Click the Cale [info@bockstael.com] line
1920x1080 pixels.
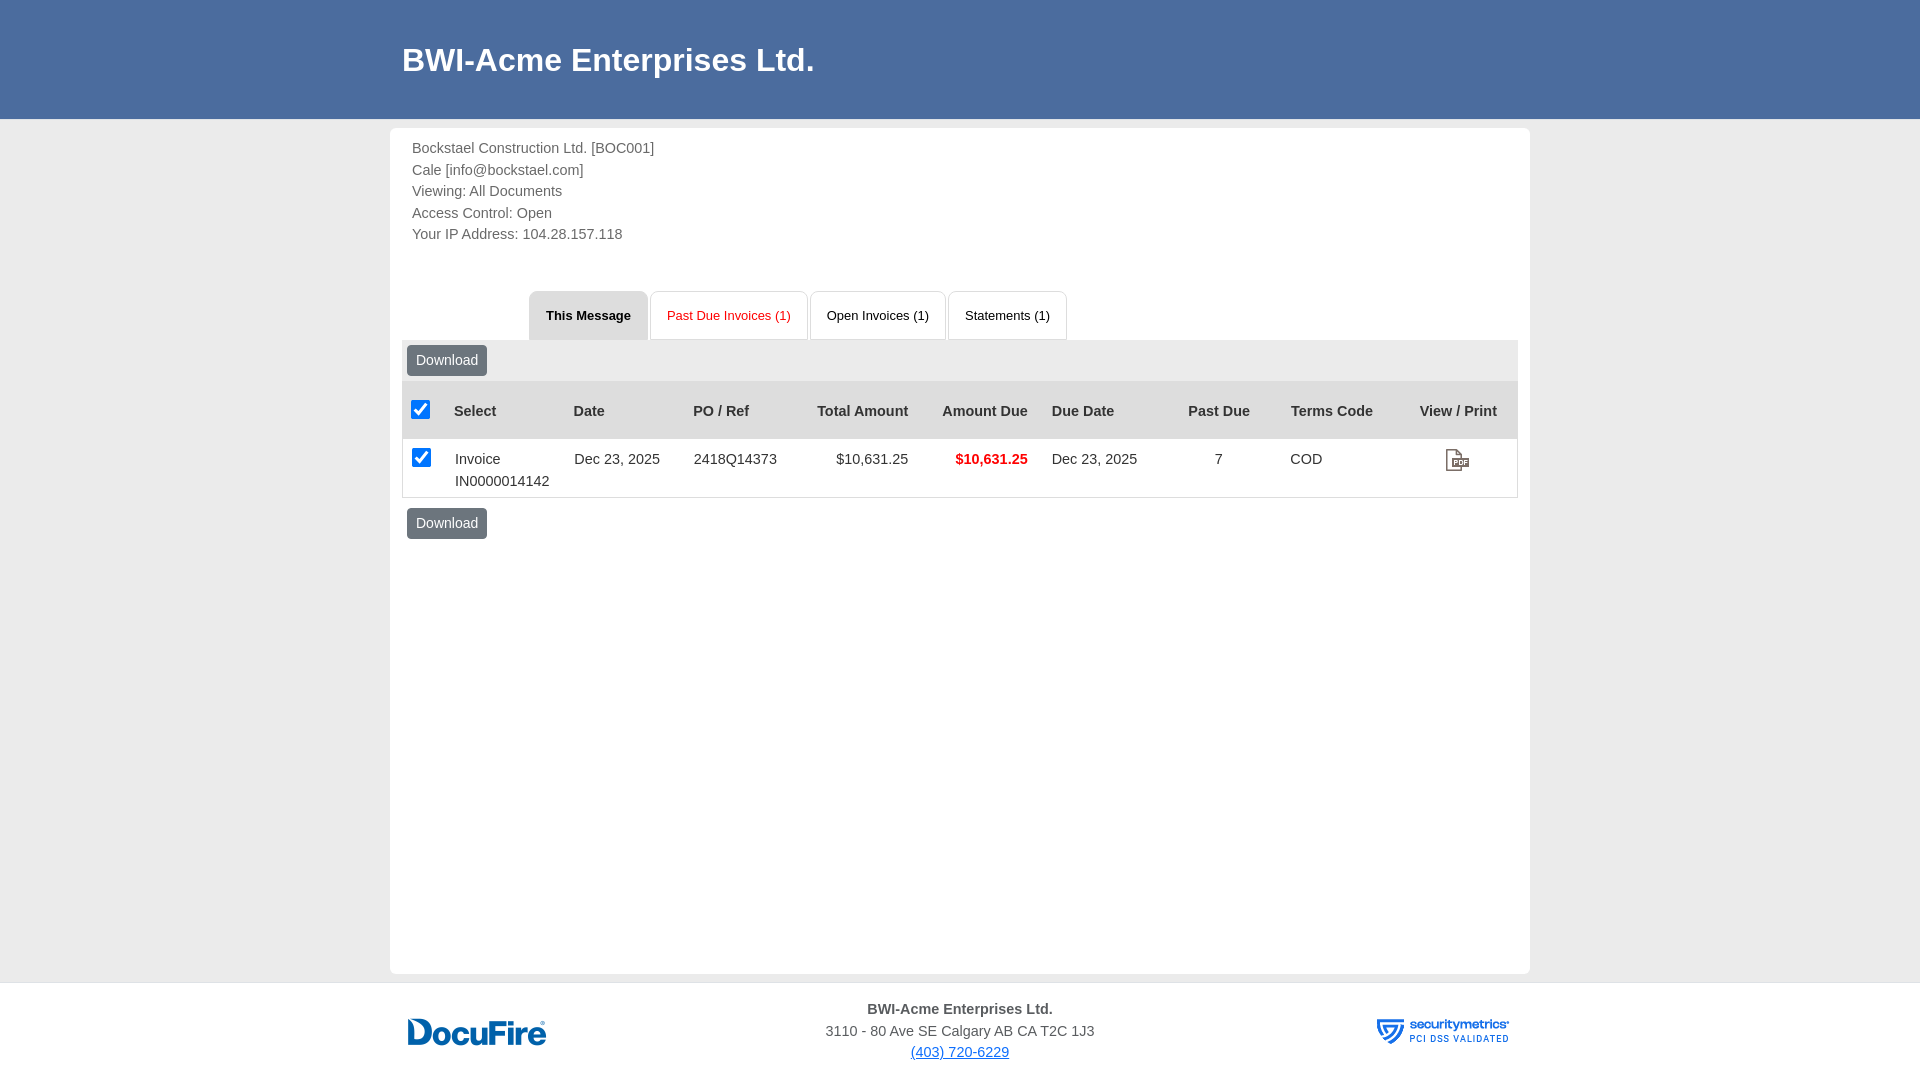[497, 171]
